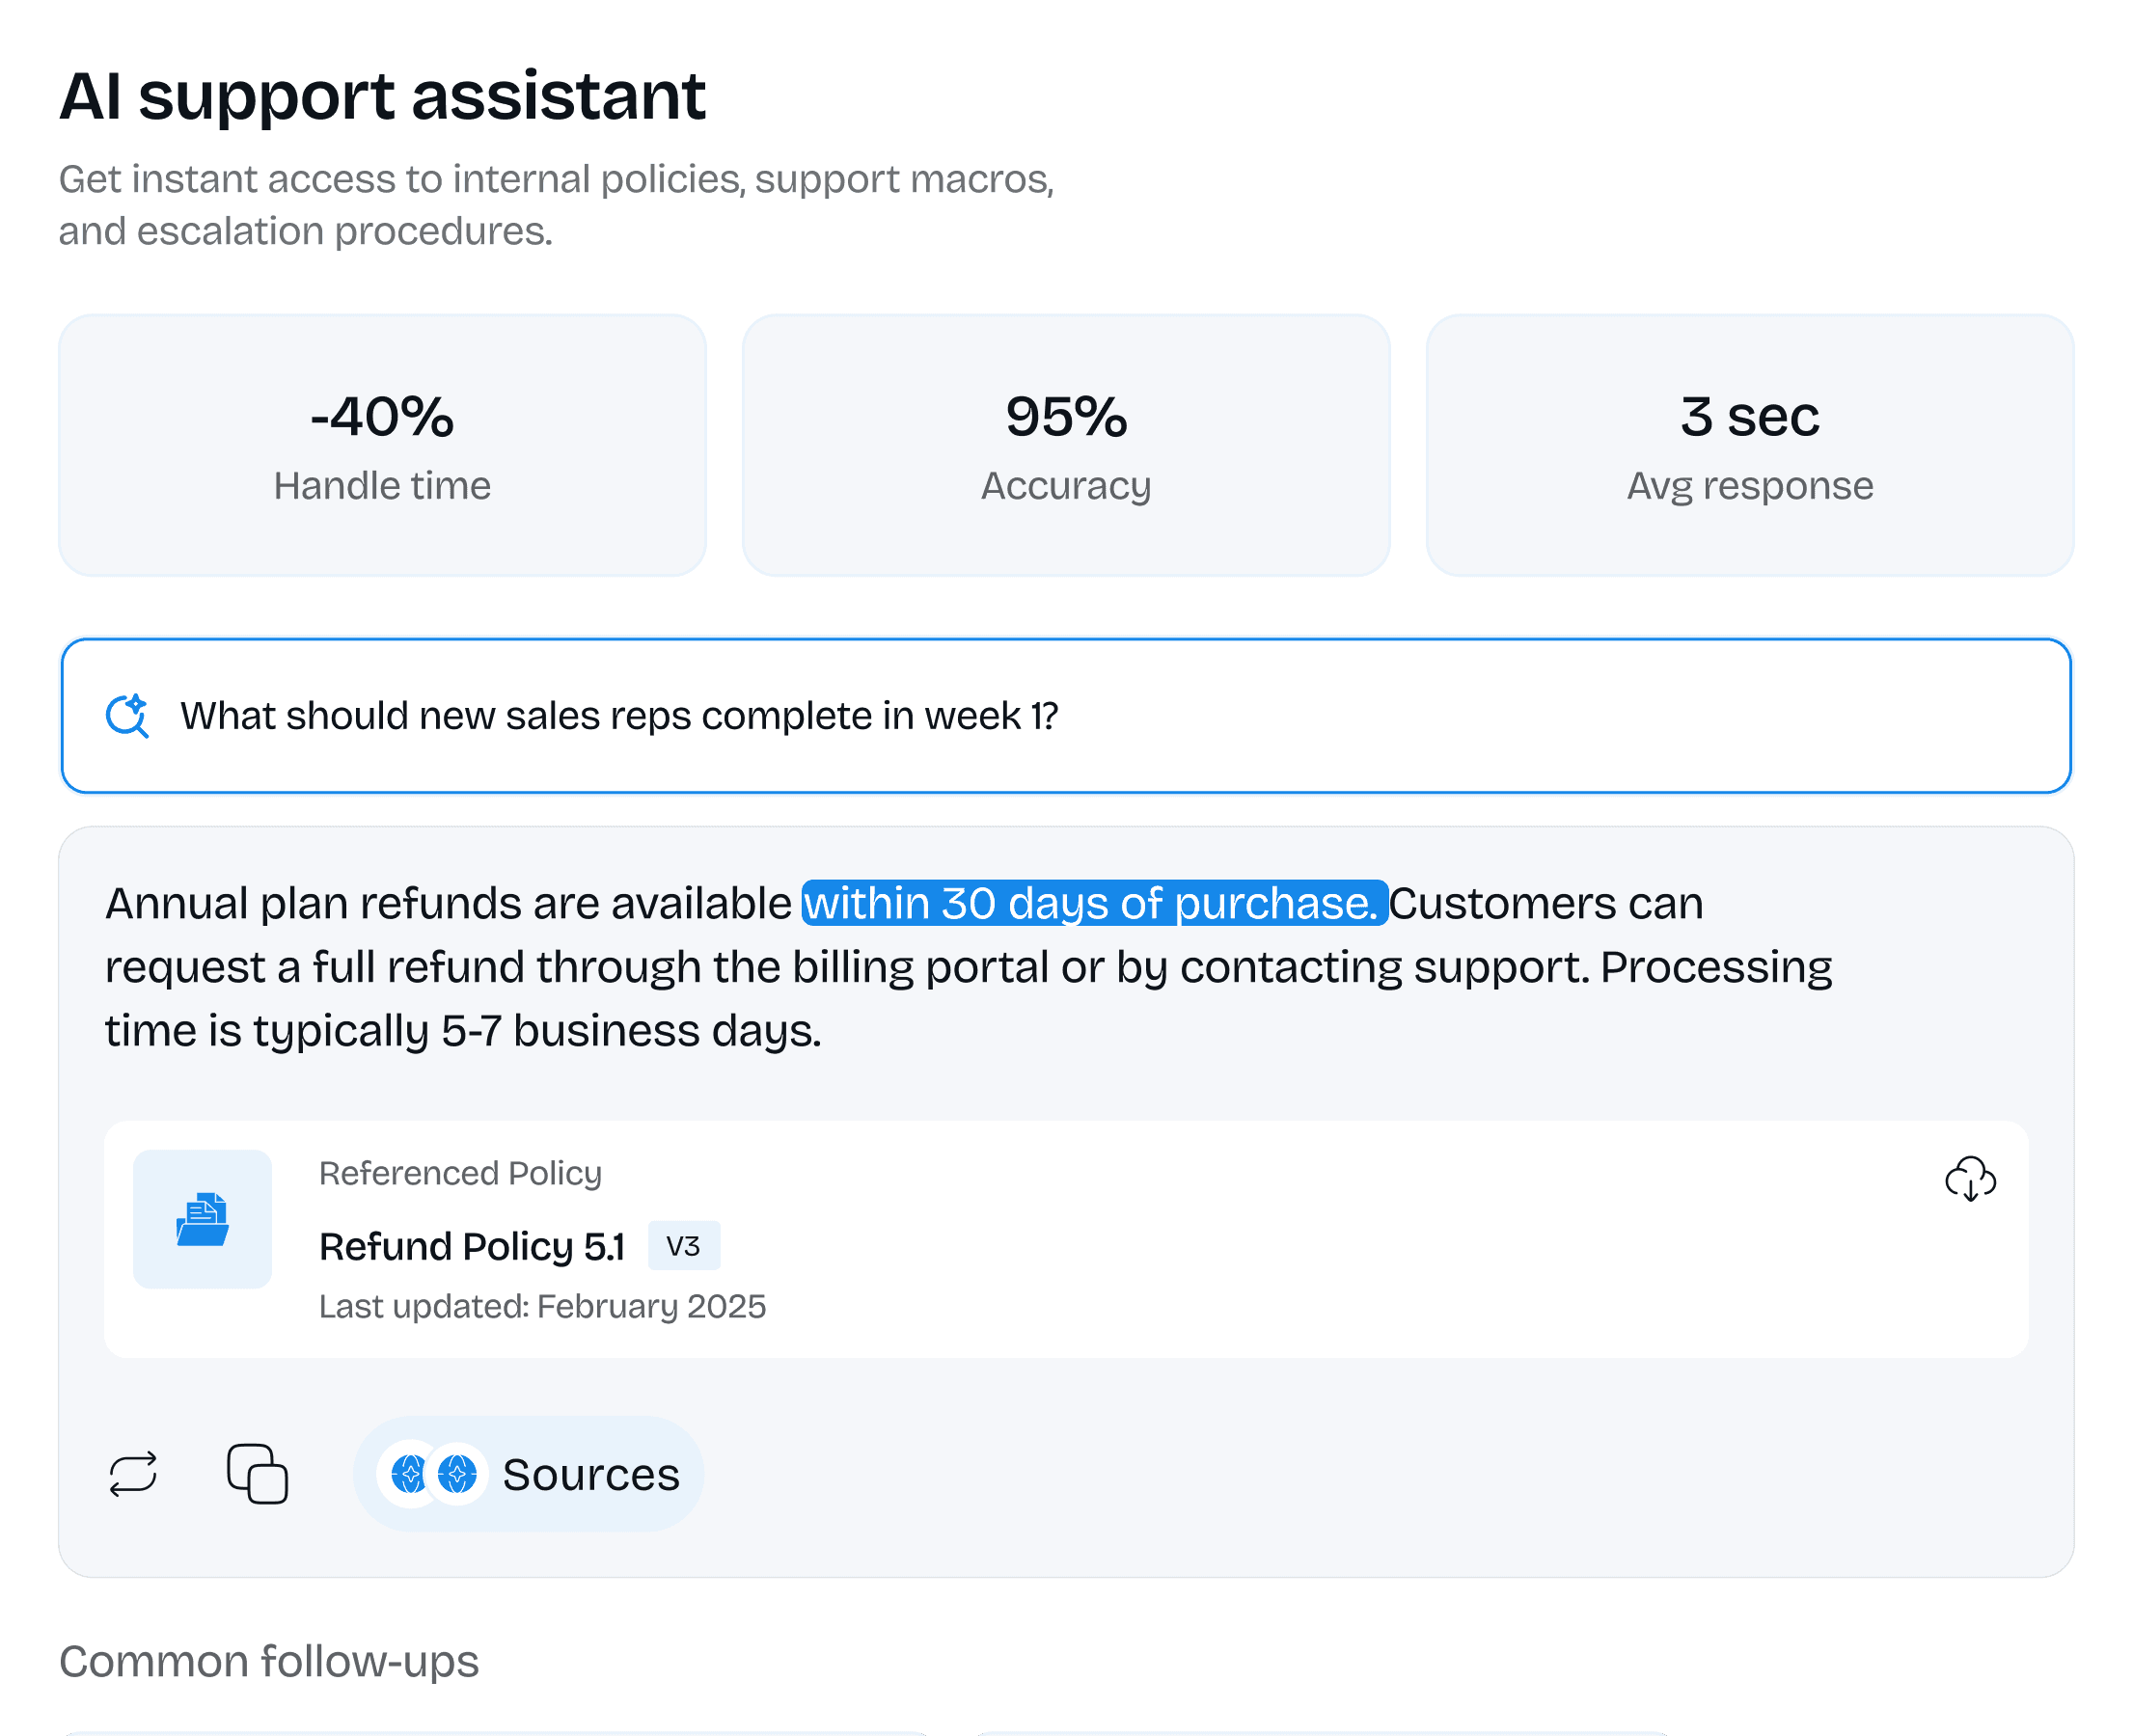Click the Last updated February 2025 text
Viewport: 2133px width, 1736px height.
[x=542, y=1306]
